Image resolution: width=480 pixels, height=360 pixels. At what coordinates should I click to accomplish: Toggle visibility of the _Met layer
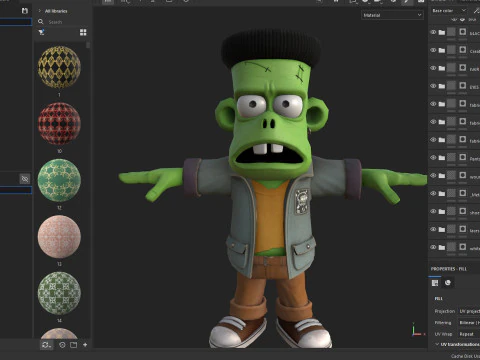point(433,193)
